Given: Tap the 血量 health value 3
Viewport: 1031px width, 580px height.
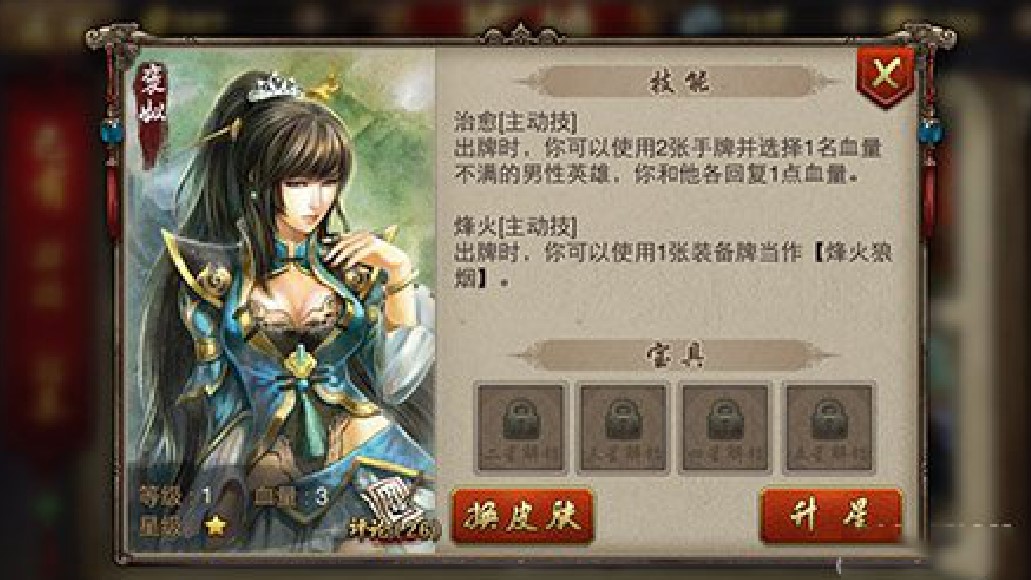Looking at the screenshot, I should point(322,496).
